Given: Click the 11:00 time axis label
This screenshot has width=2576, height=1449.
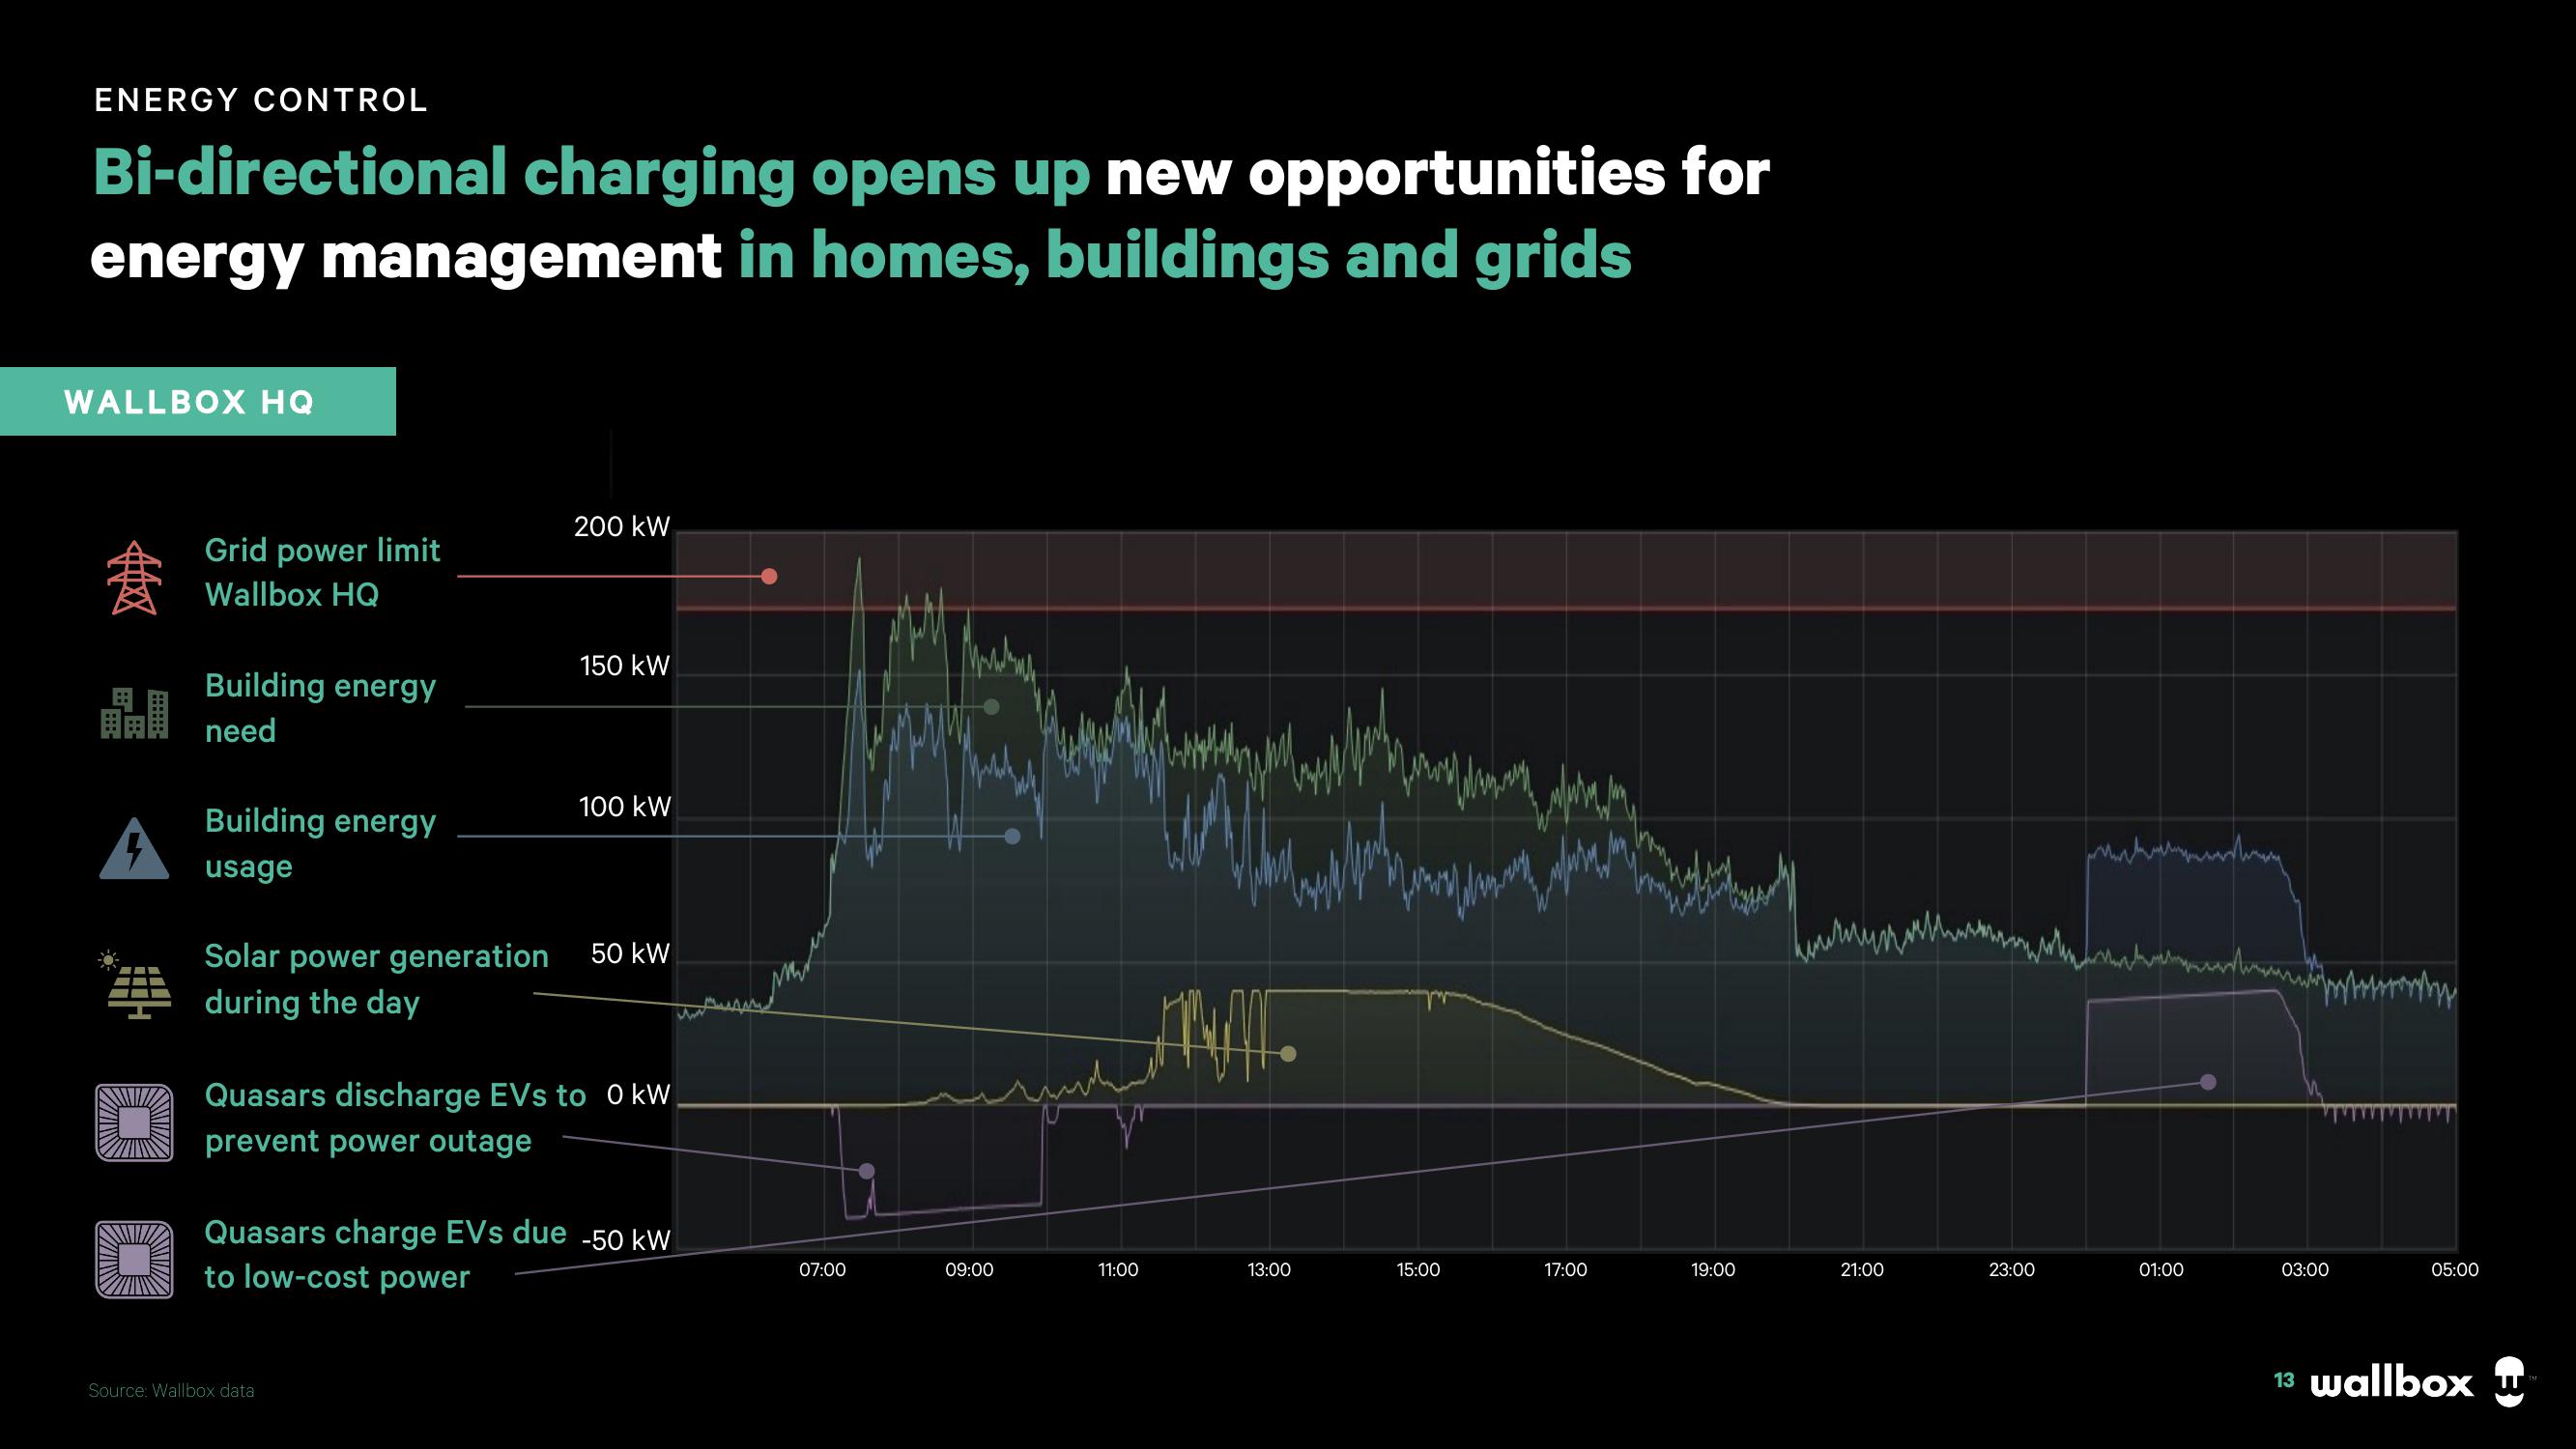Looking at the screenshot, I should [x=1118, y=1270].
